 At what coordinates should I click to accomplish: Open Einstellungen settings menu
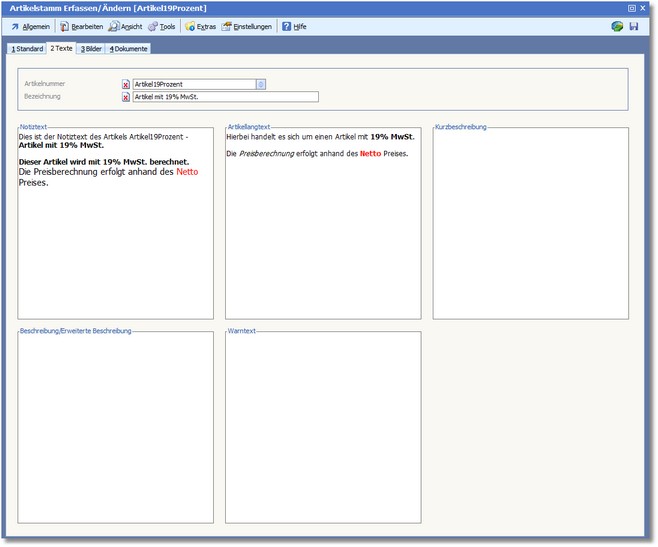tap(247, 26)
